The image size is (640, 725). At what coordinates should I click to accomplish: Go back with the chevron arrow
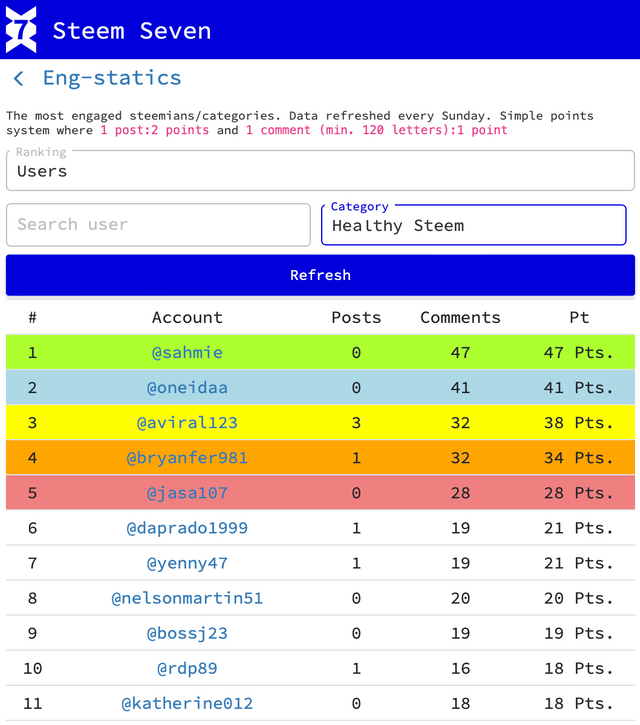tap(18, 79)
